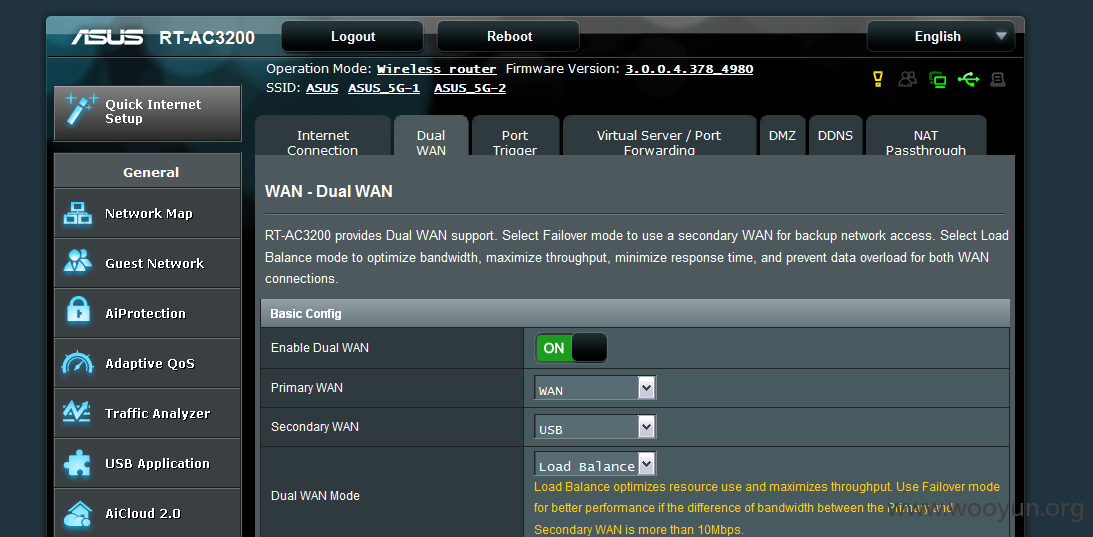The width and height of the screenshot is (1093, 537).
Task: Open the English language selector
Action: point(941,36)
